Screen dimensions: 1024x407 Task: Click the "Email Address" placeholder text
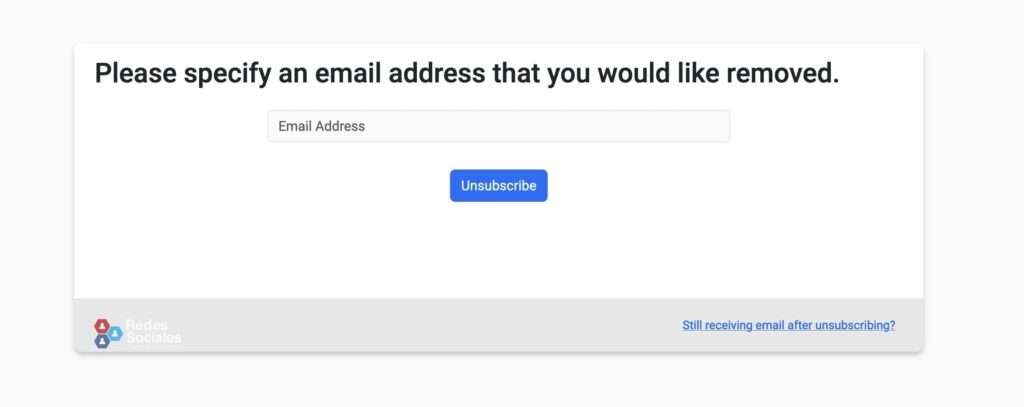pos(321,126)
